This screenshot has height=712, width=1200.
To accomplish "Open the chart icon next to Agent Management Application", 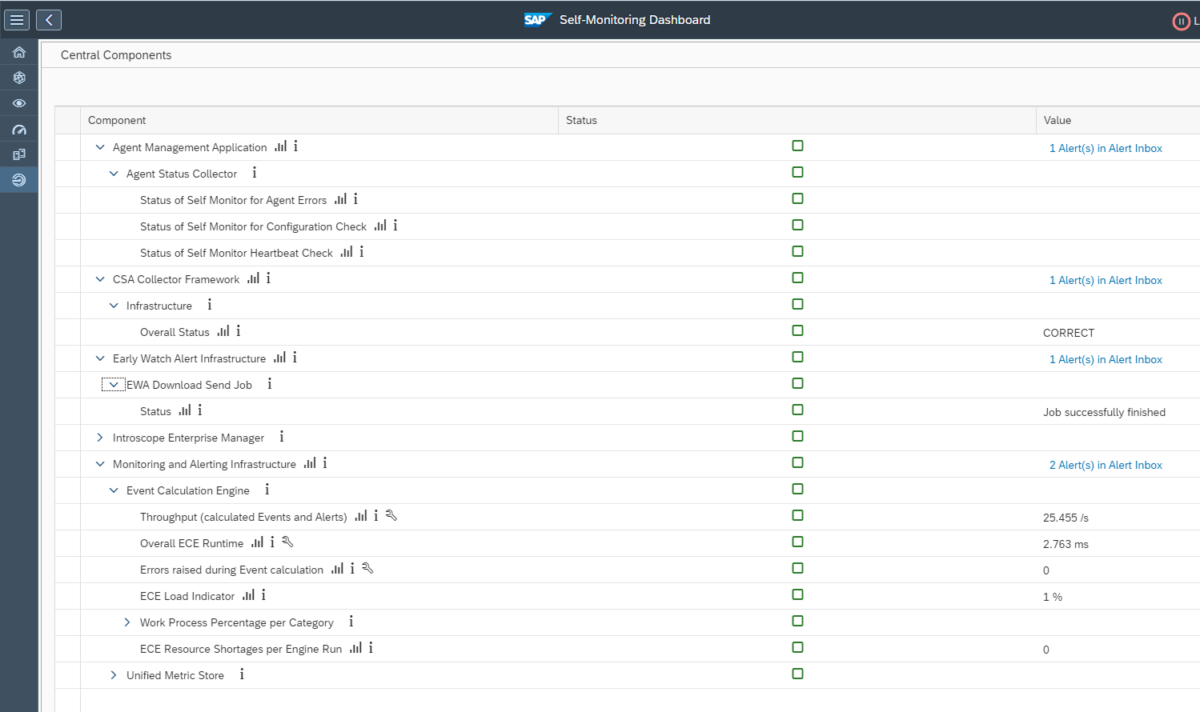I will point(279,146).
